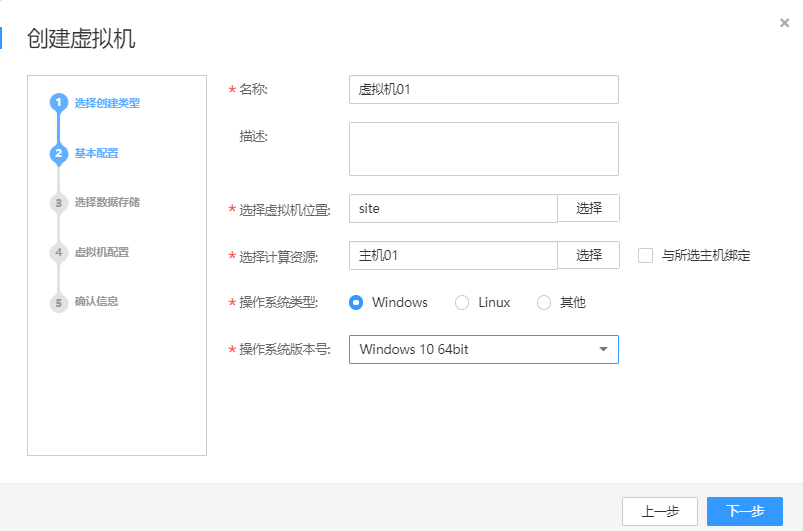The image size is (803, 531).
Task: Click step 1 circle icon 选择创建类型
Action: pyautogui.click(x=59, y=102)
